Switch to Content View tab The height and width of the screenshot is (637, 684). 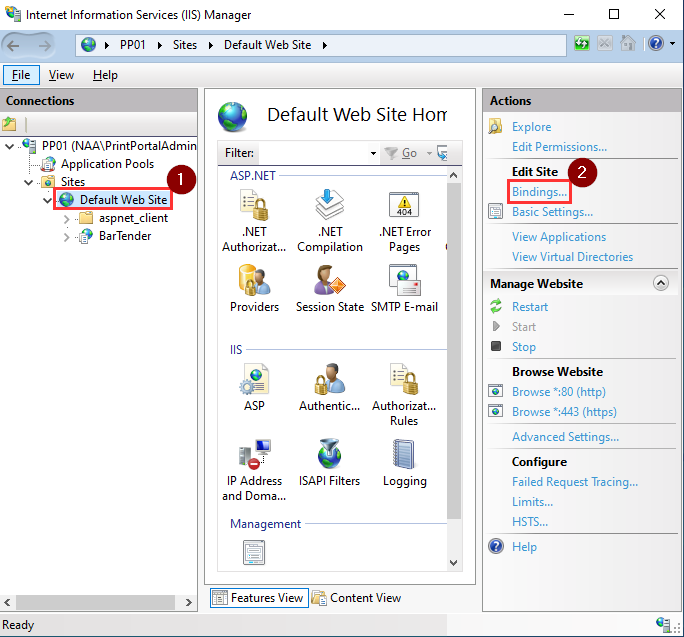tap(356, 598)
